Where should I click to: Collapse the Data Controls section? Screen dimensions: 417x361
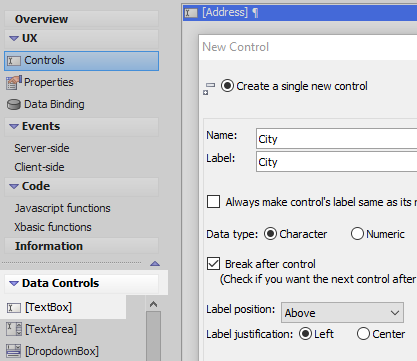coord(14,284)
